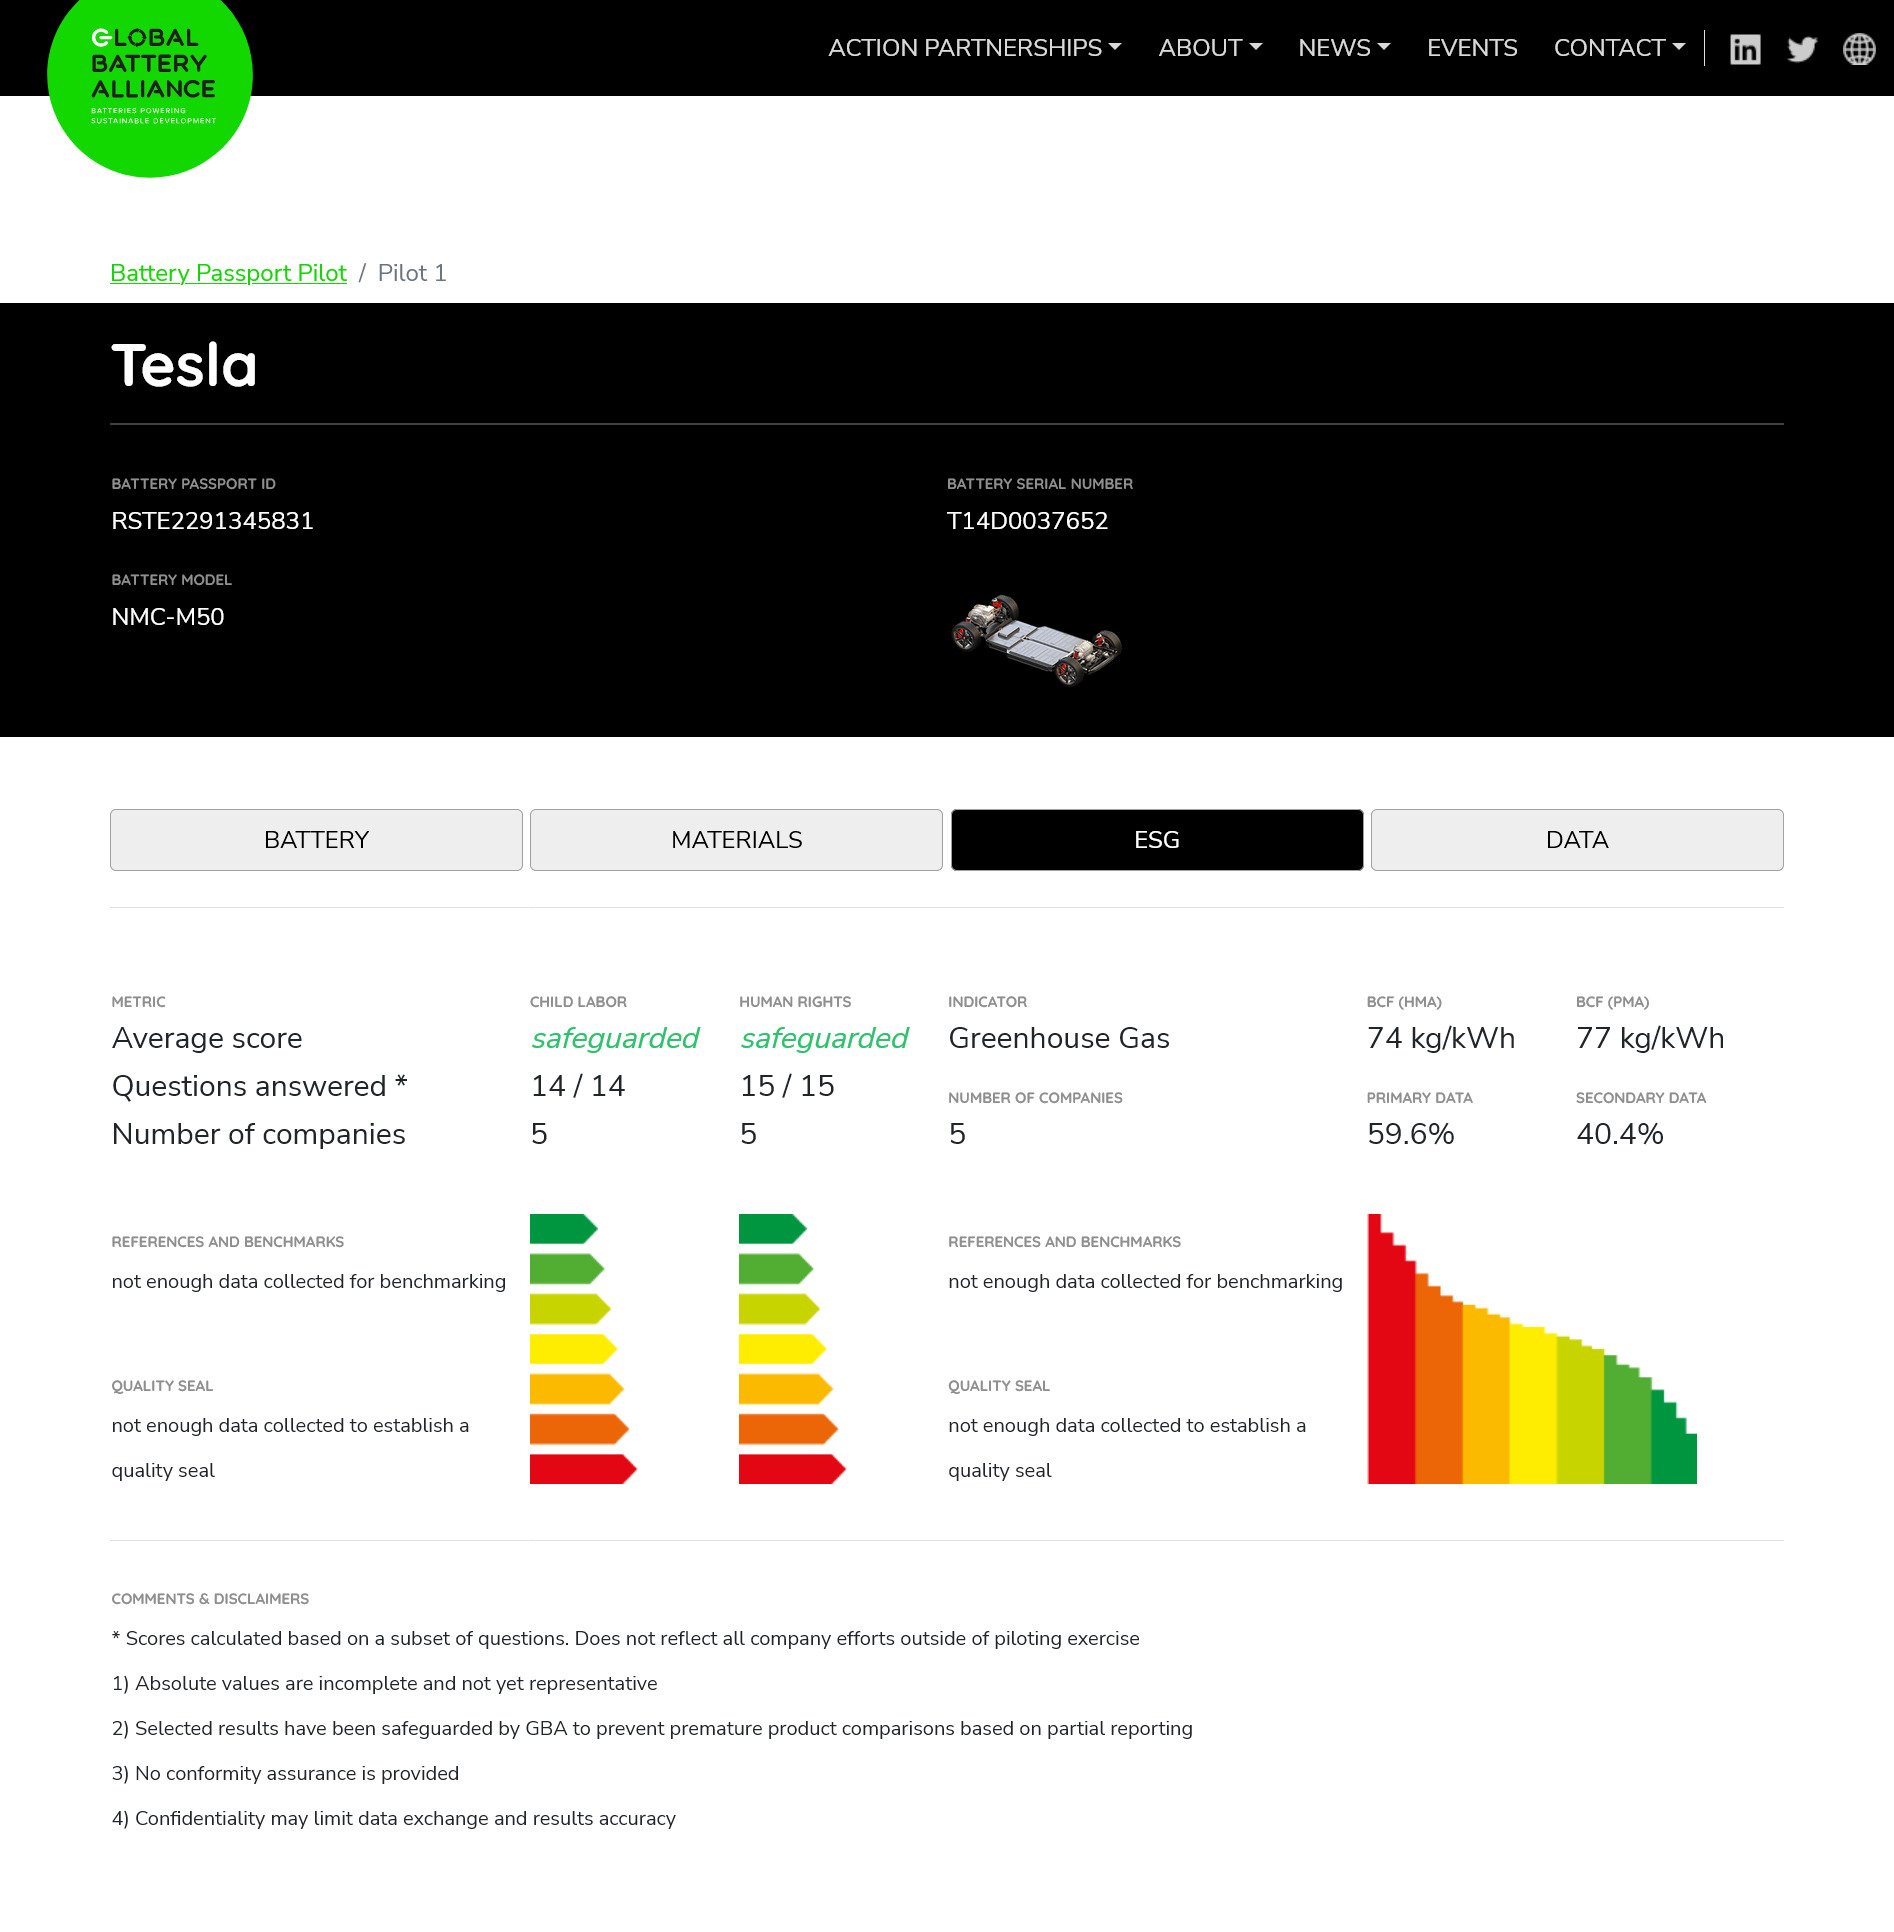This screenshot has width=1894, height=1932.
Task: Click the 'Confidentiality may limit data exchange' disclaimer
Action: pos(393,1818)
